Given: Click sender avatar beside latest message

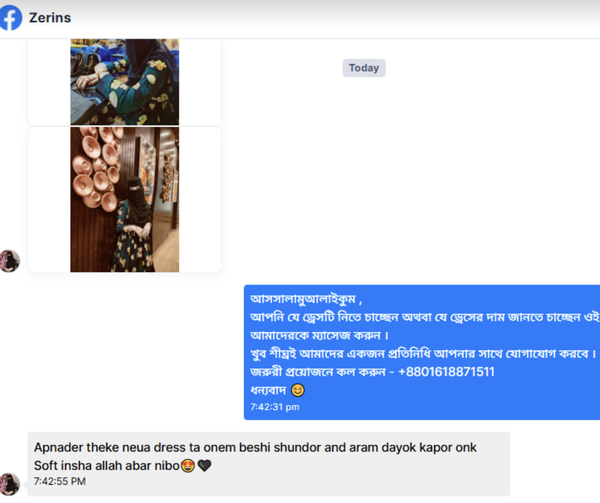Looking at the screenshot, I should (x=10, y=484).
